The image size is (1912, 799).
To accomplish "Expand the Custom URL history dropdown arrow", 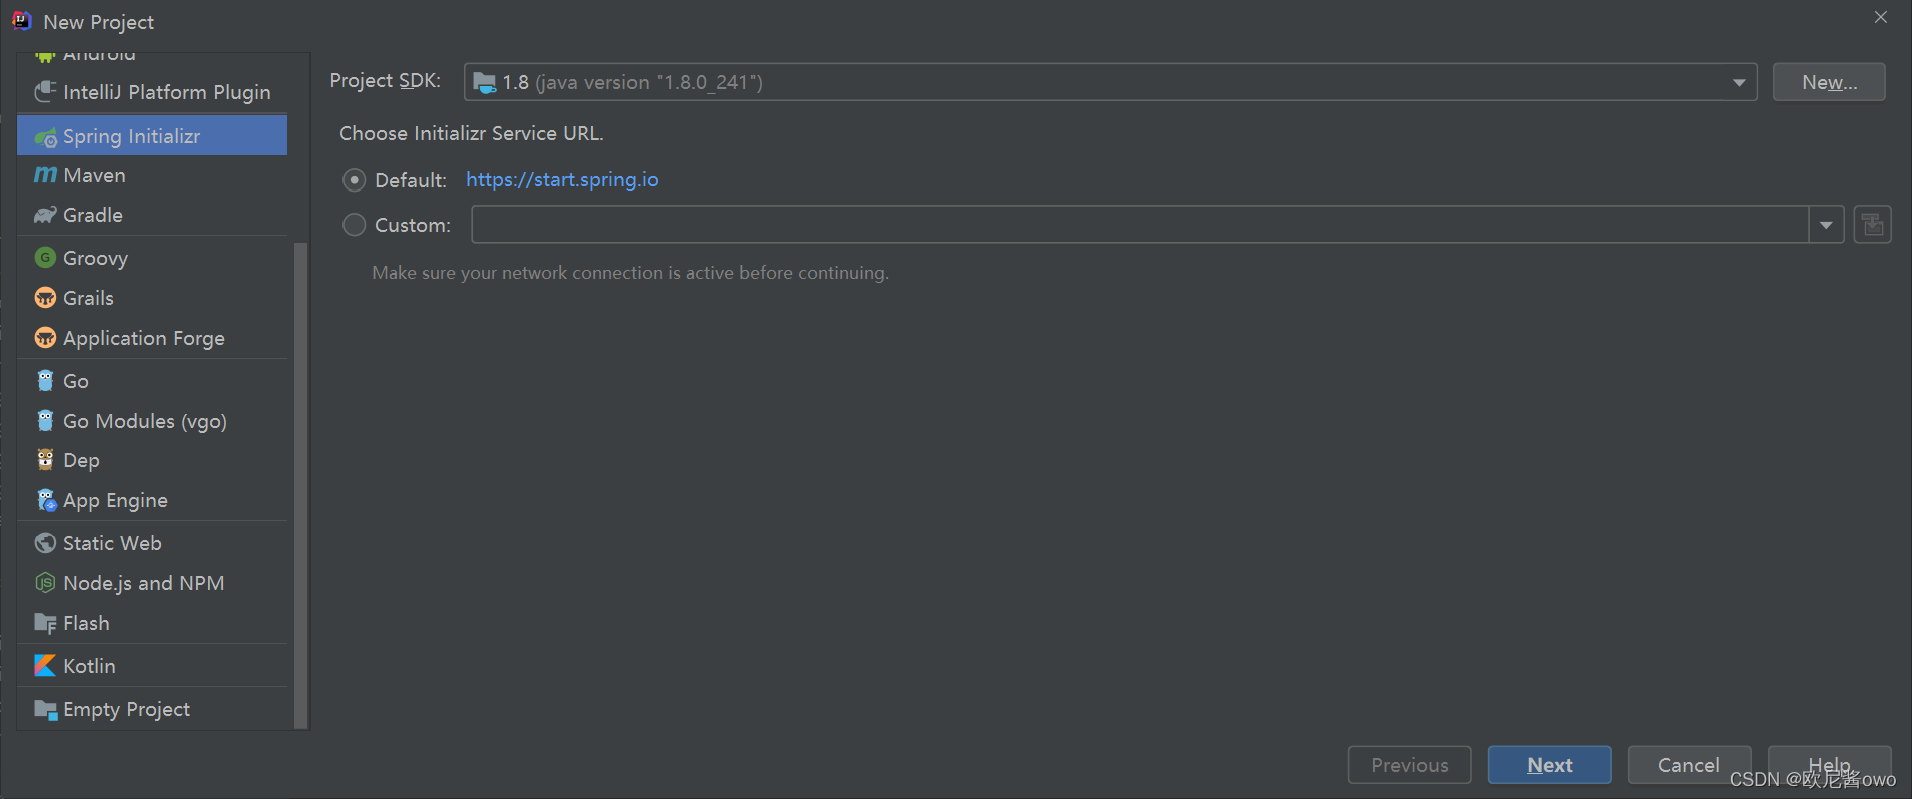I will coord(1826,225).
